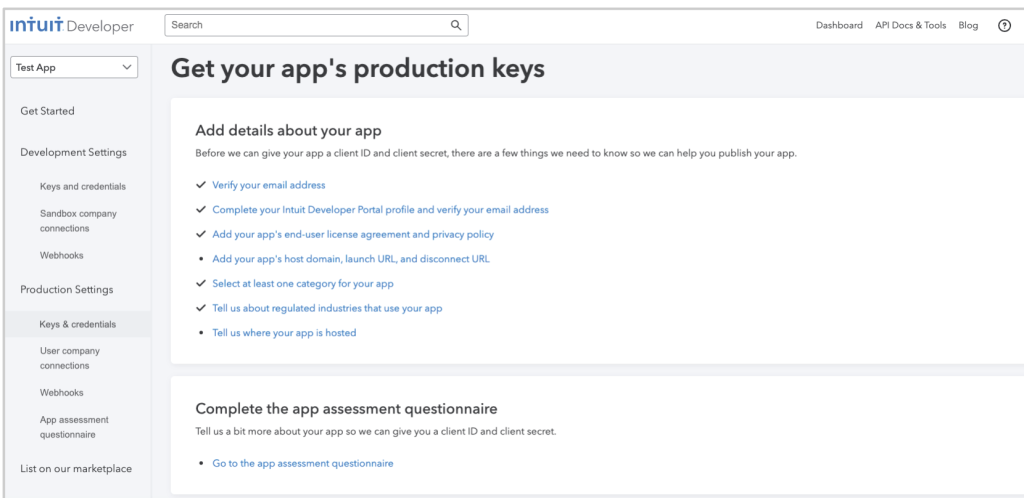Click the Intuit Developer logo

[x=72, y=25]
